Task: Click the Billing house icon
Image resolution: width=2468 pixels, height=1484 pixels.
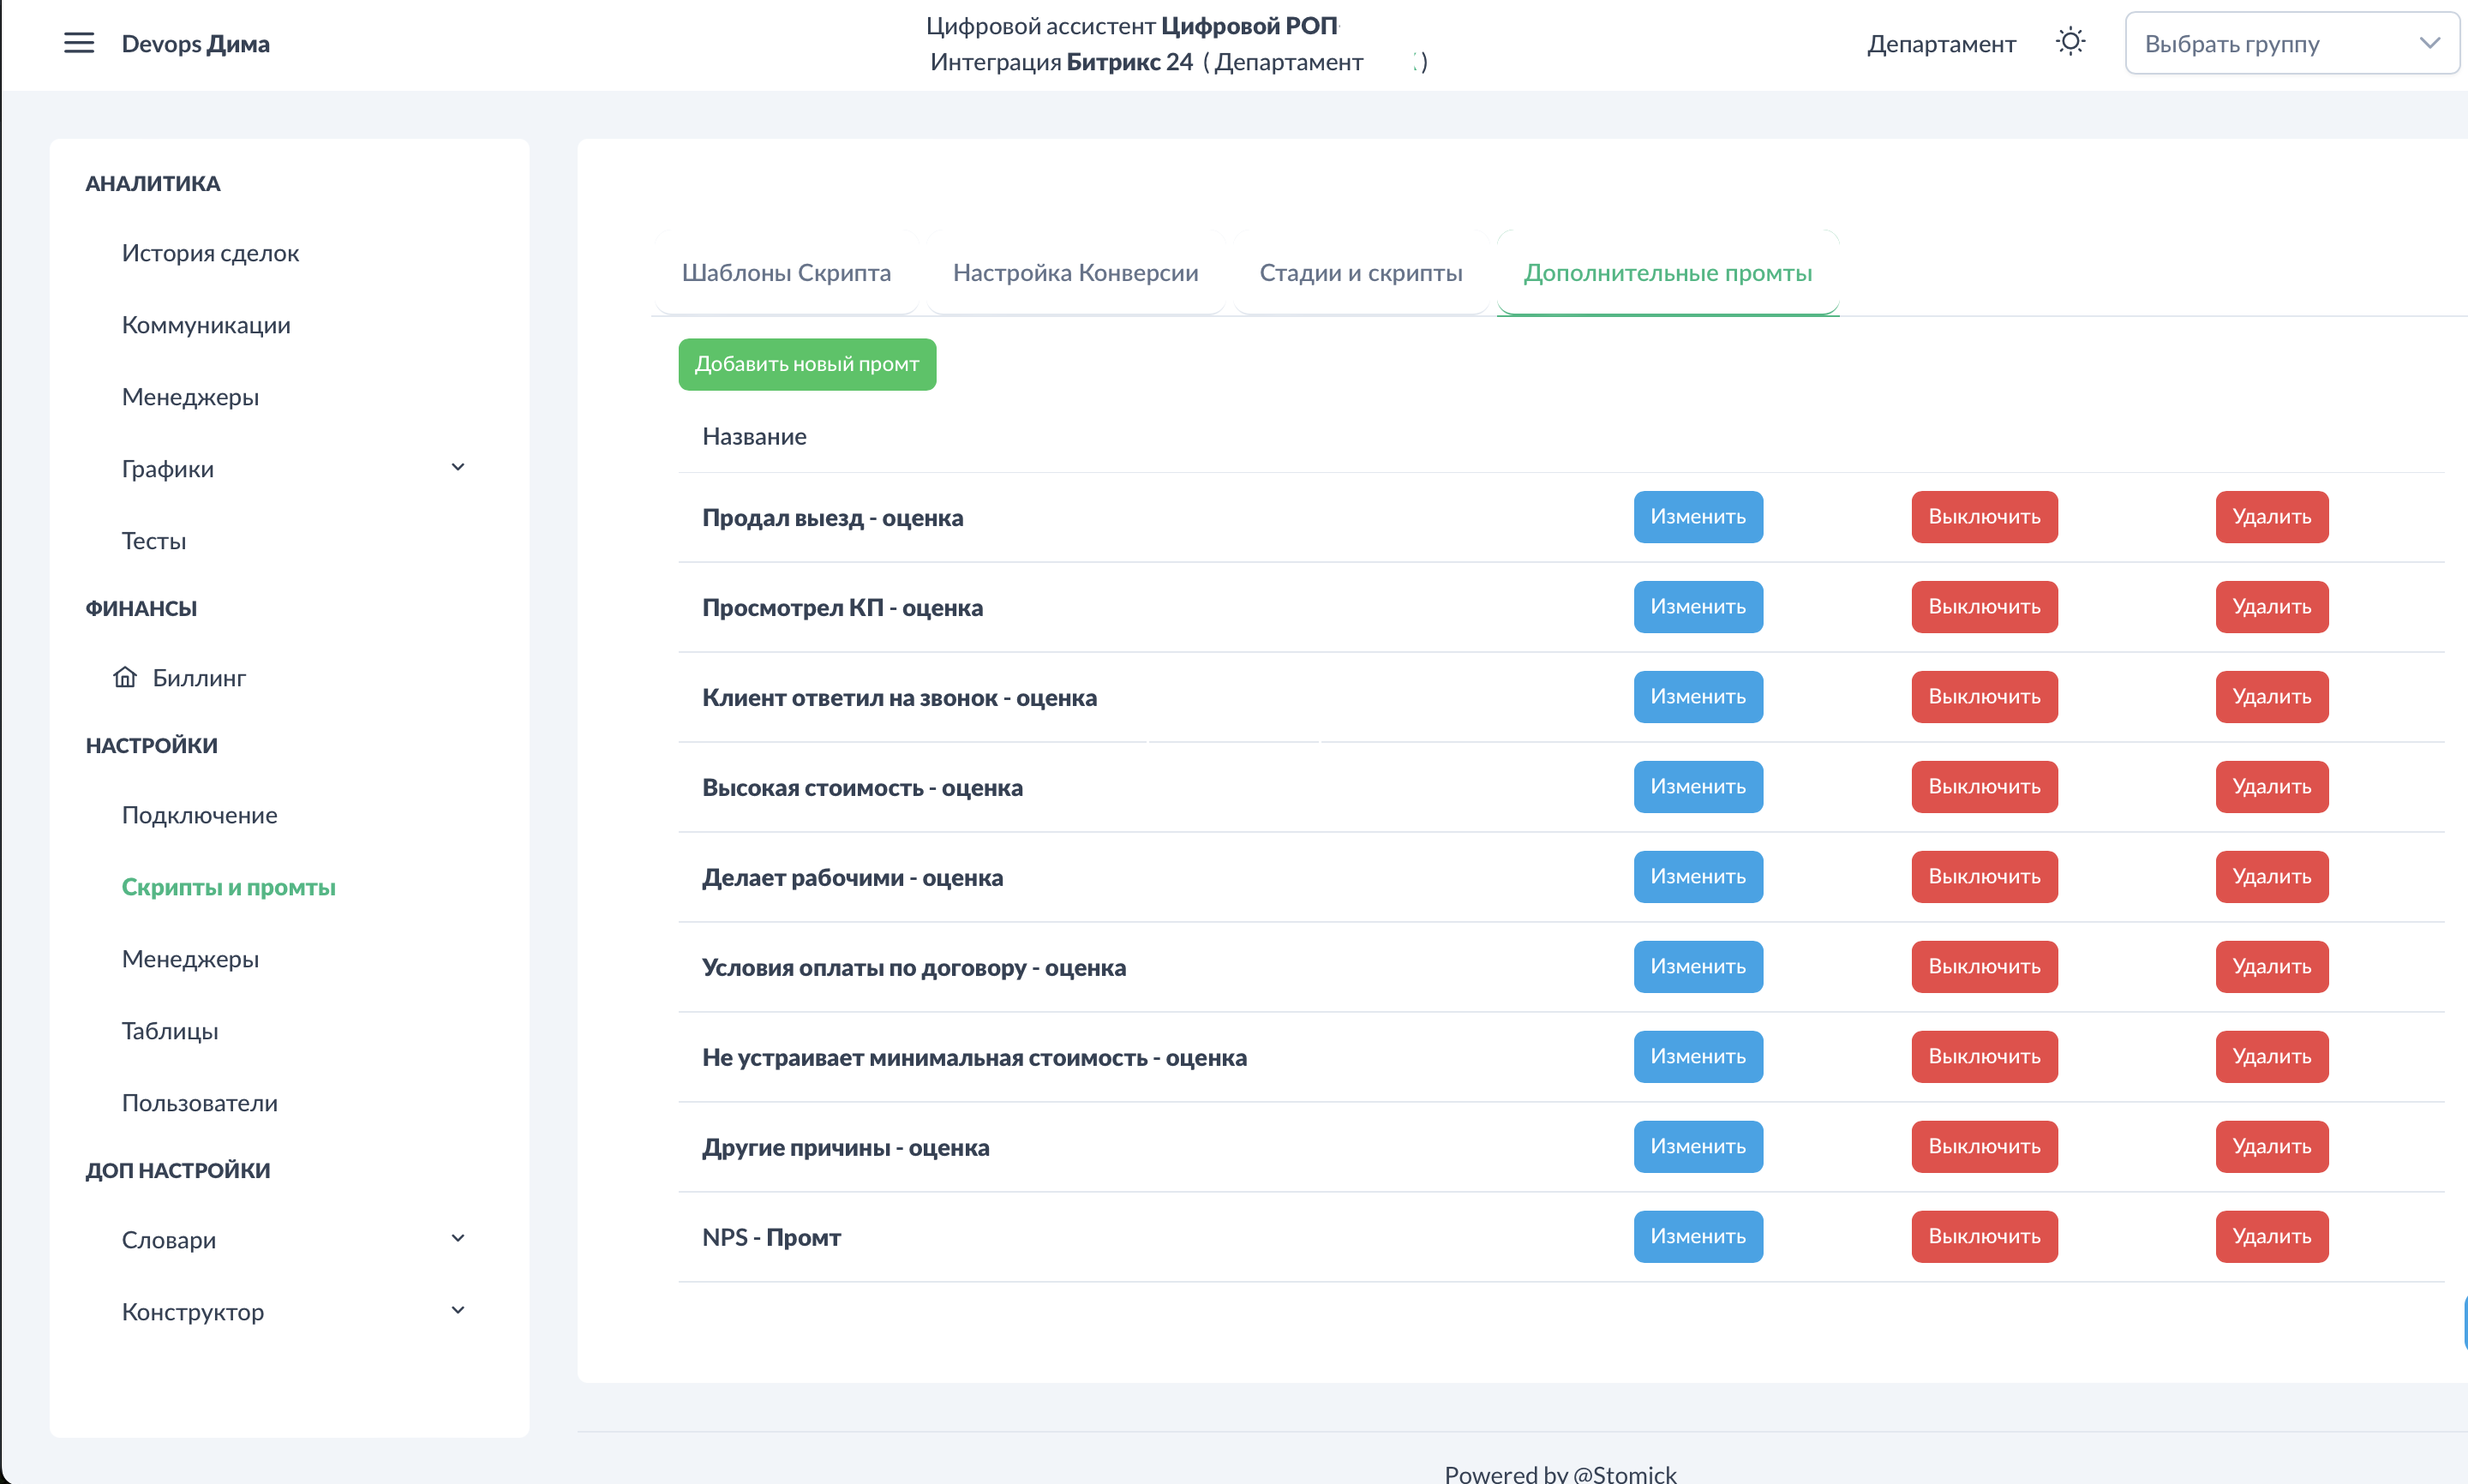Action: (x=125, y=677)
